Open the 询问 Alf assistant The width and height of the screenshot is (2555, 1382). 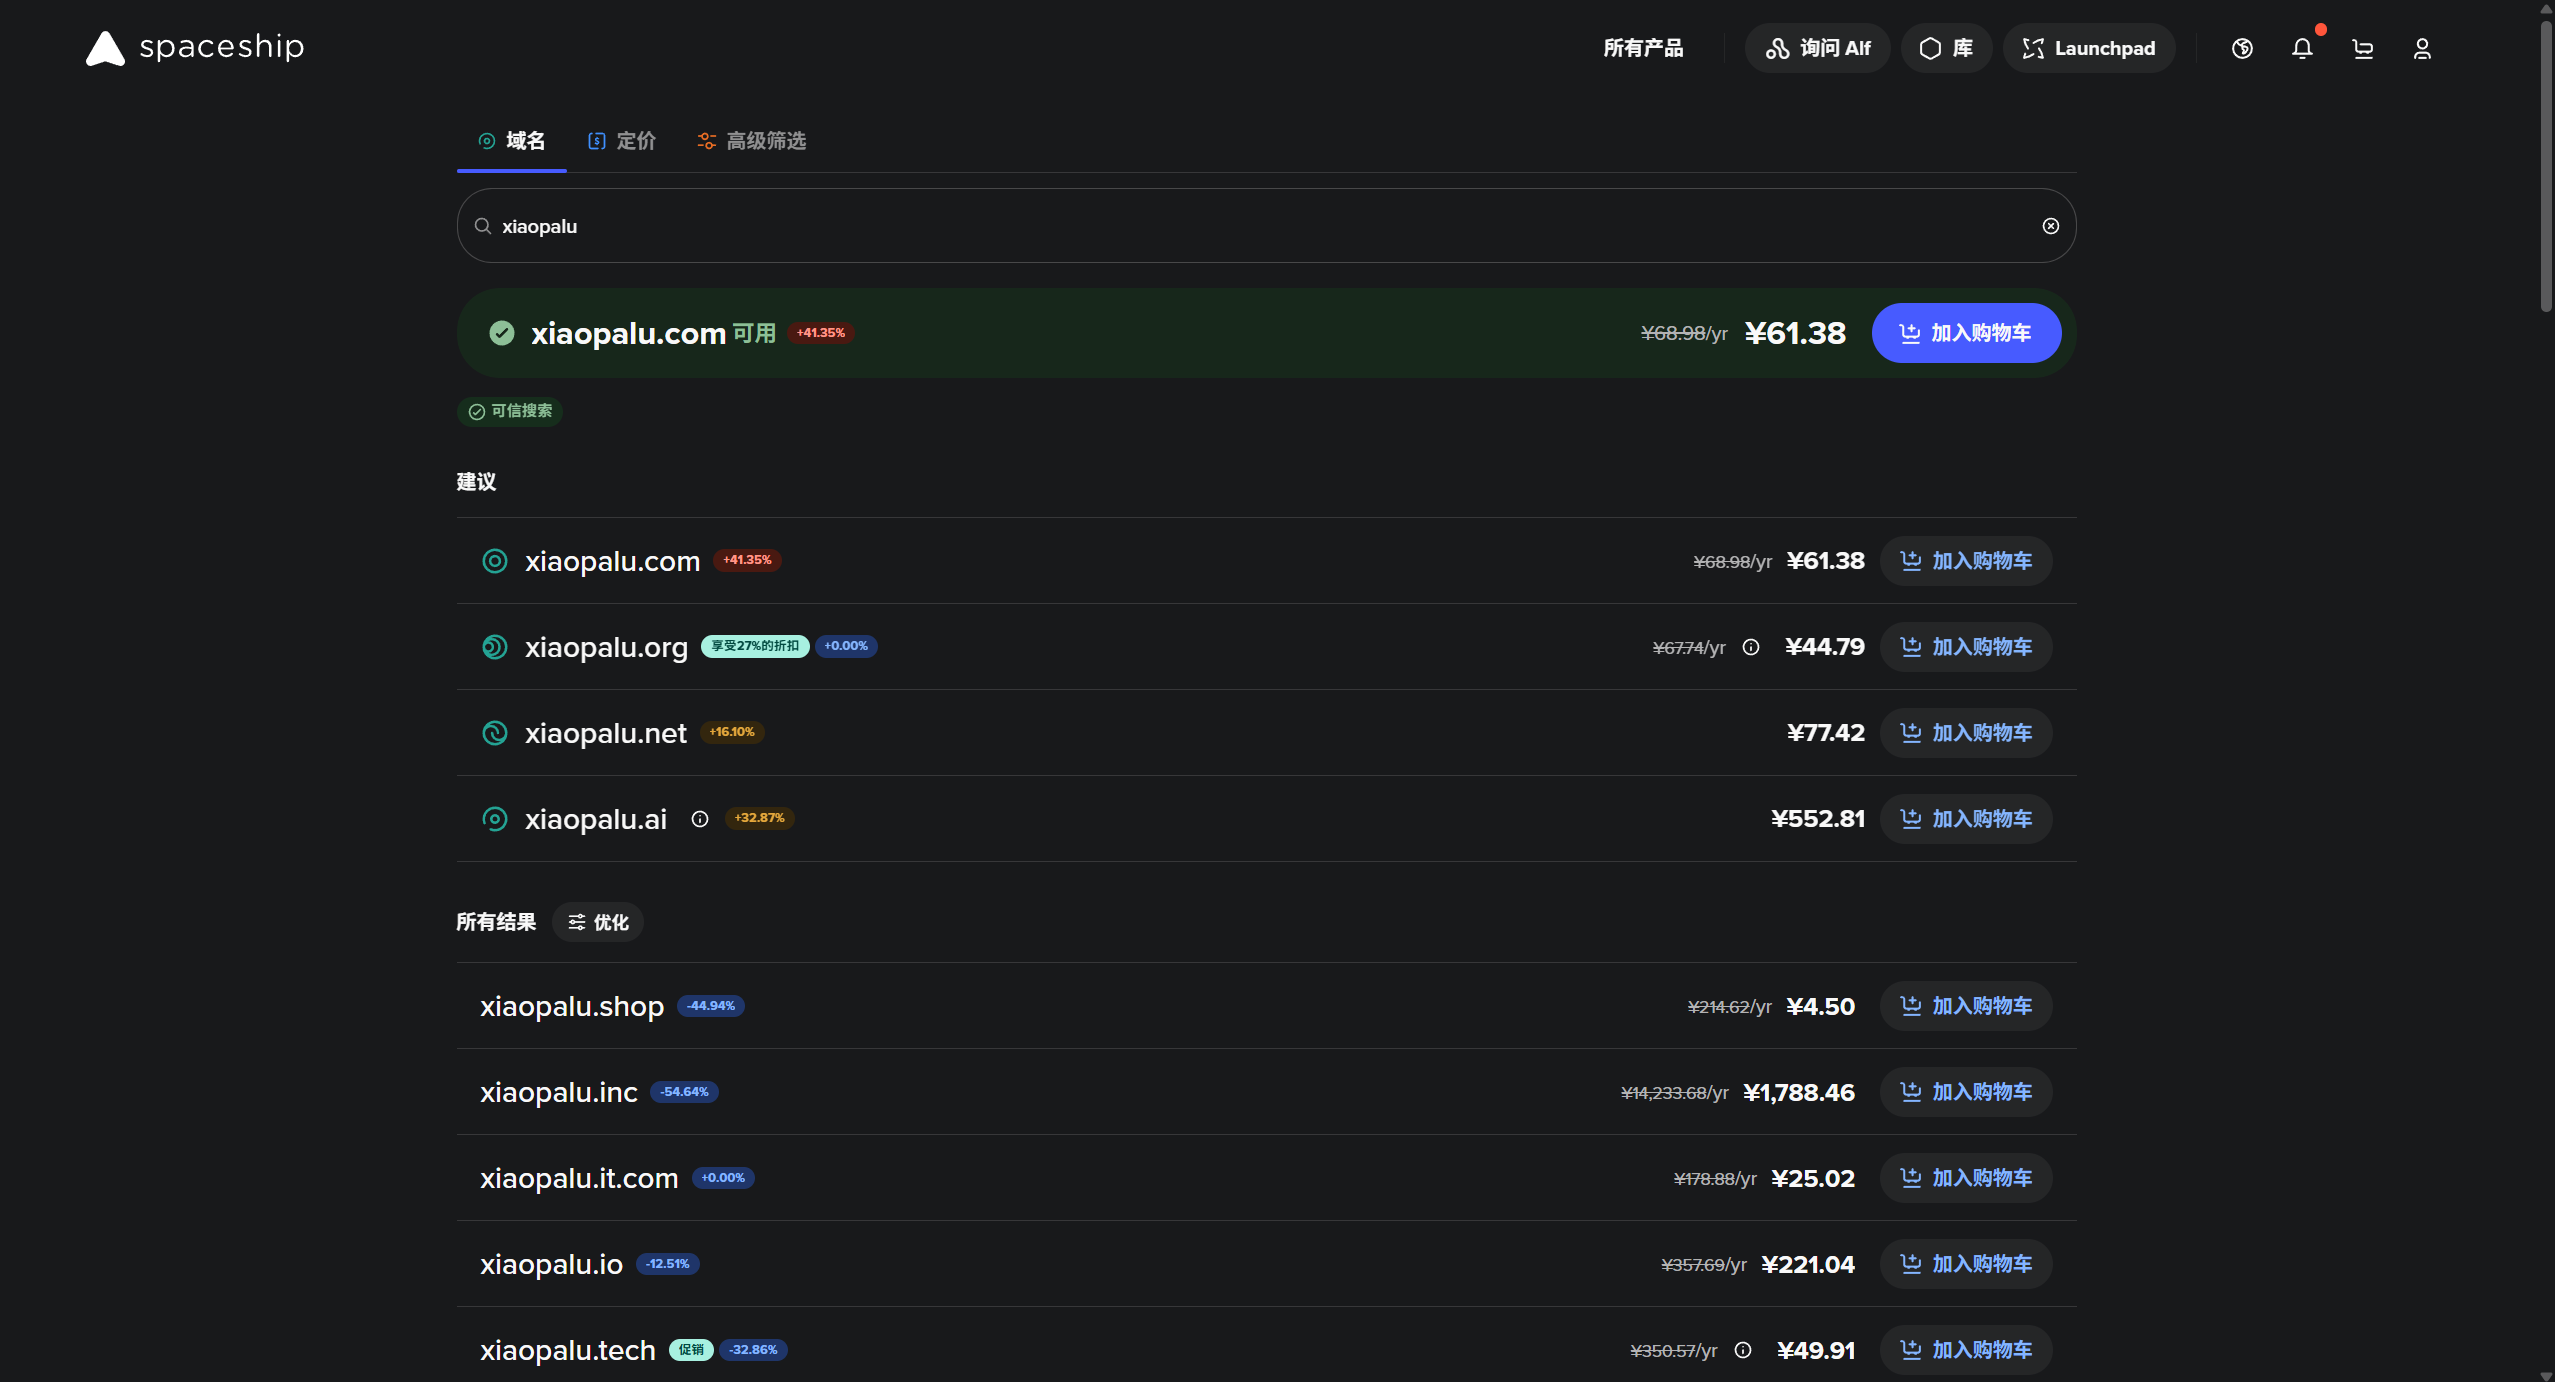click(1817, 48)
